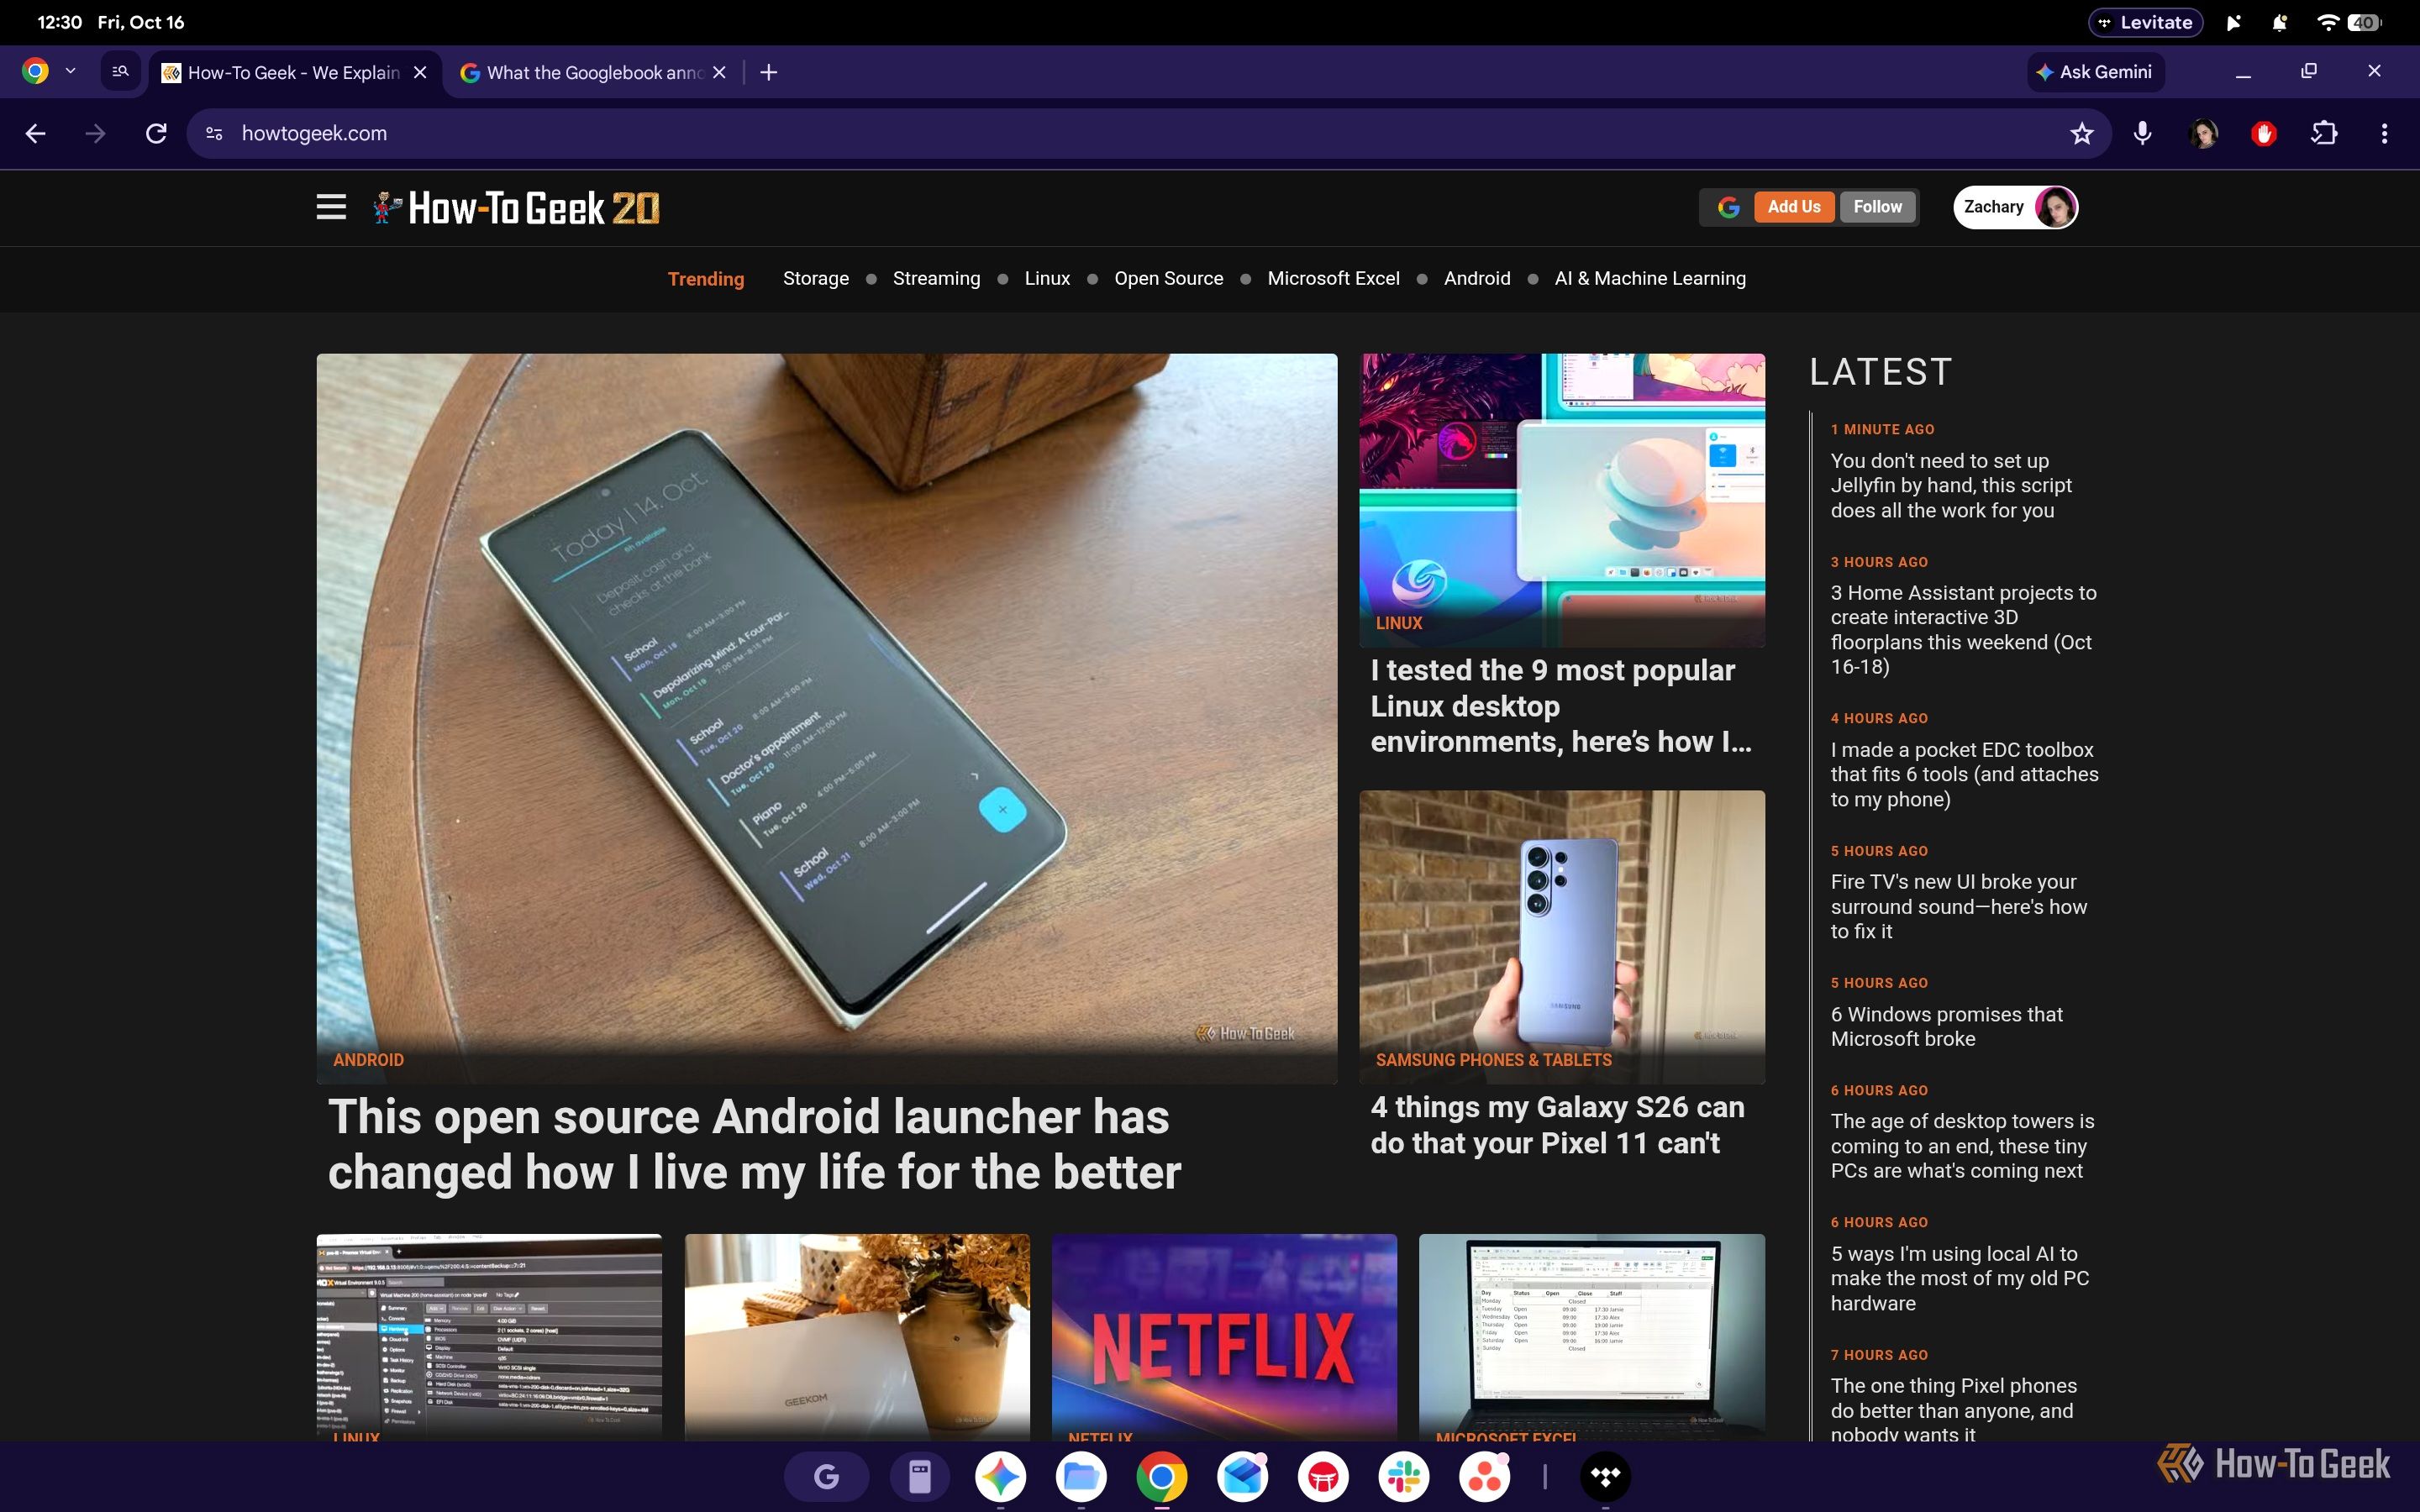Reload the howtogeek.com page
The width and height of the screenshot is (2420, 1512).
tap(156, 133)
